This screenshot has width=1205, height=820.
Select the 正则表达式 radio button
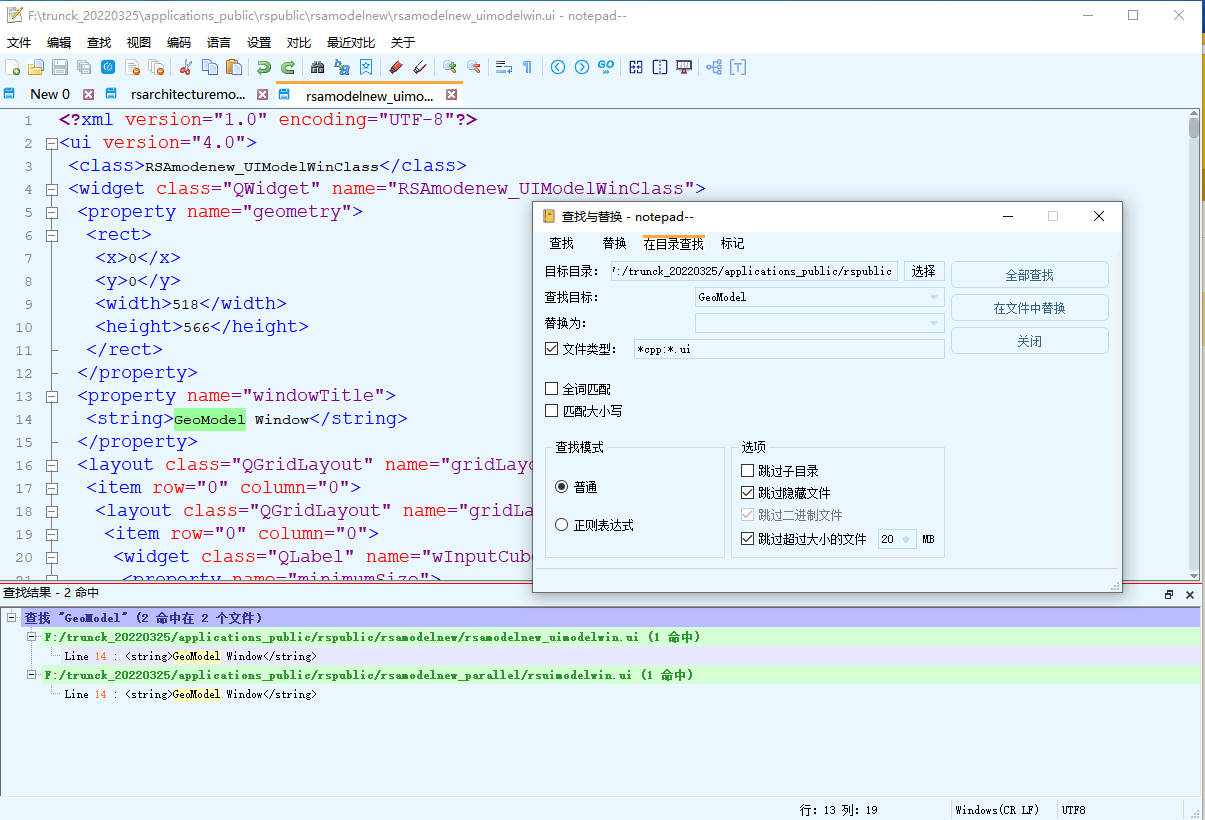pos(562,525)
